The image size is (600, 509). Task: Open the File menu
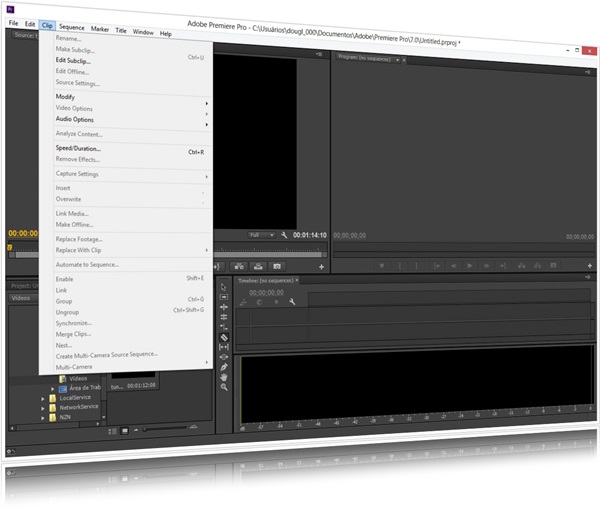13,23
